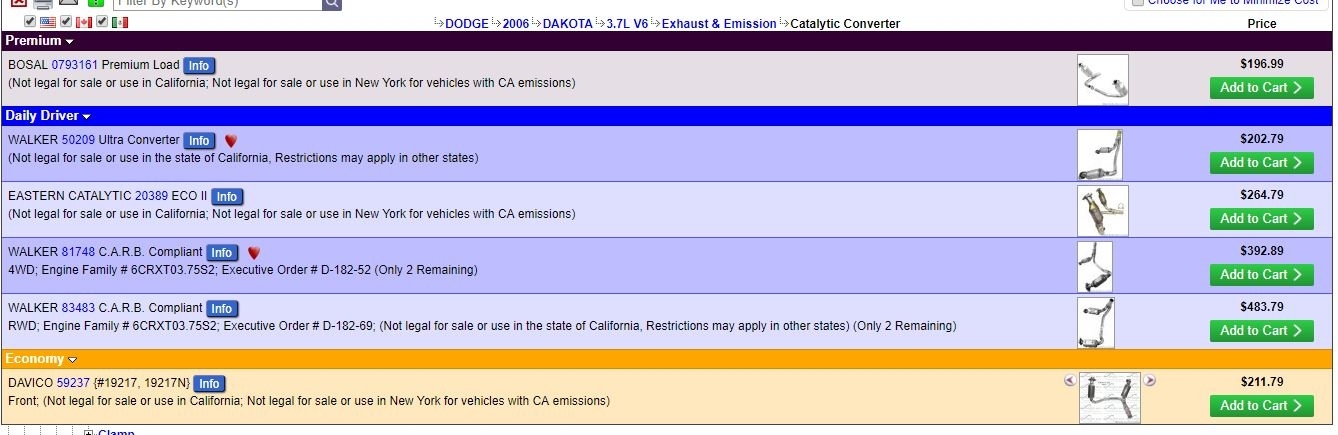1338x435 pixels.
Task: Click the heart icon beside Walker 50209
Action: point(231,141)
